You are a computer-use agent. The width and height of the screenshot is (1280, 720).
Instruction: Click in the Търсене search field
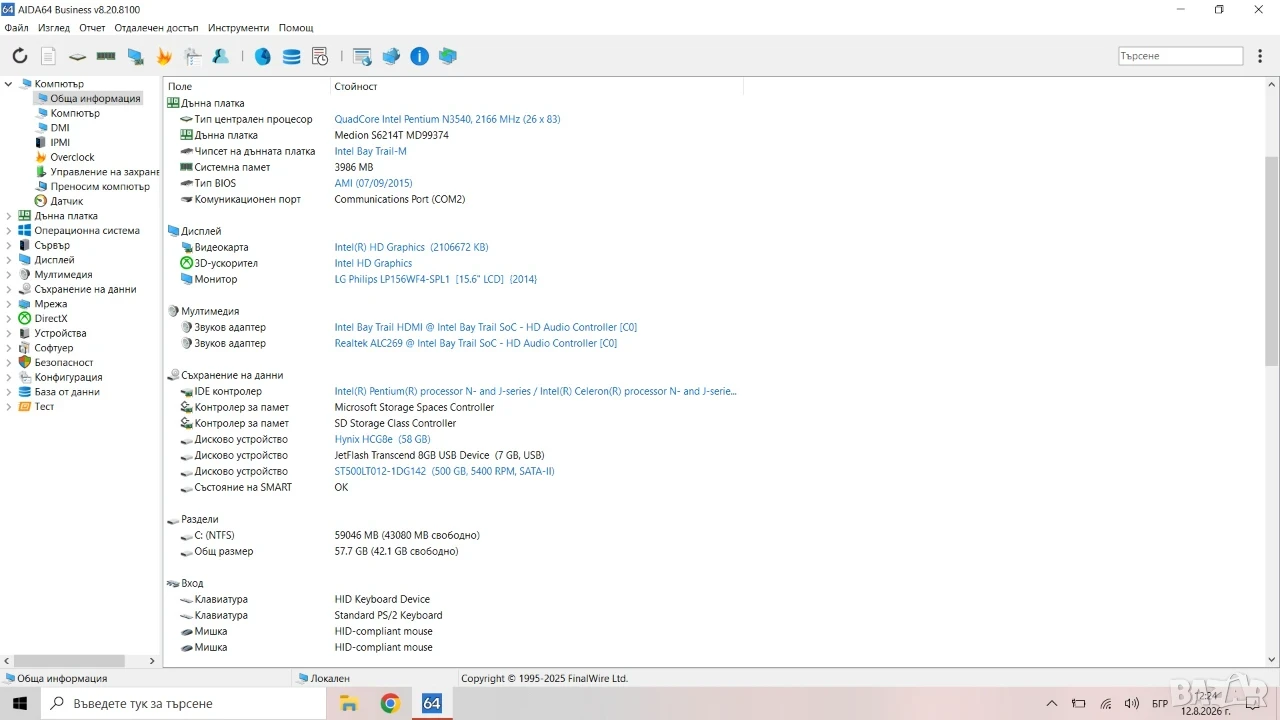[x=1180, y=56]
